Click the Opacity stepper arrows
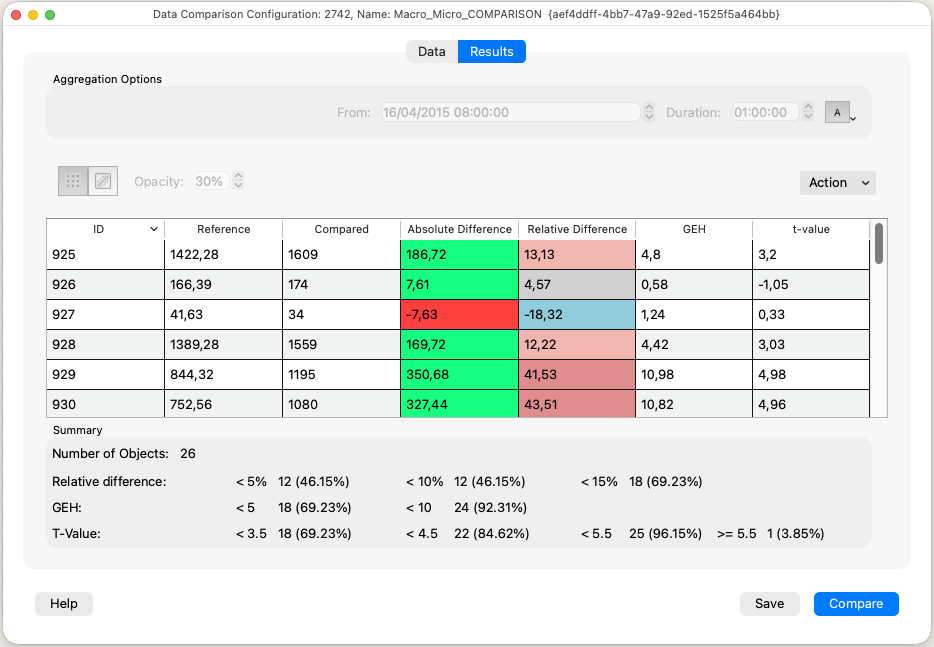Viewport: 934px width, 647px height. 238,181
